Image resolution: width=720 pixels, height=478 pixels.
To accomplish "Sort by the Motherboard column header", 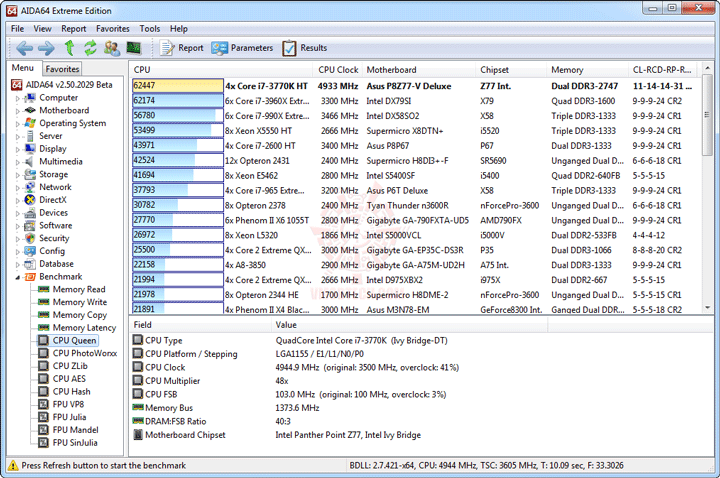I will (x=418, y=70).
